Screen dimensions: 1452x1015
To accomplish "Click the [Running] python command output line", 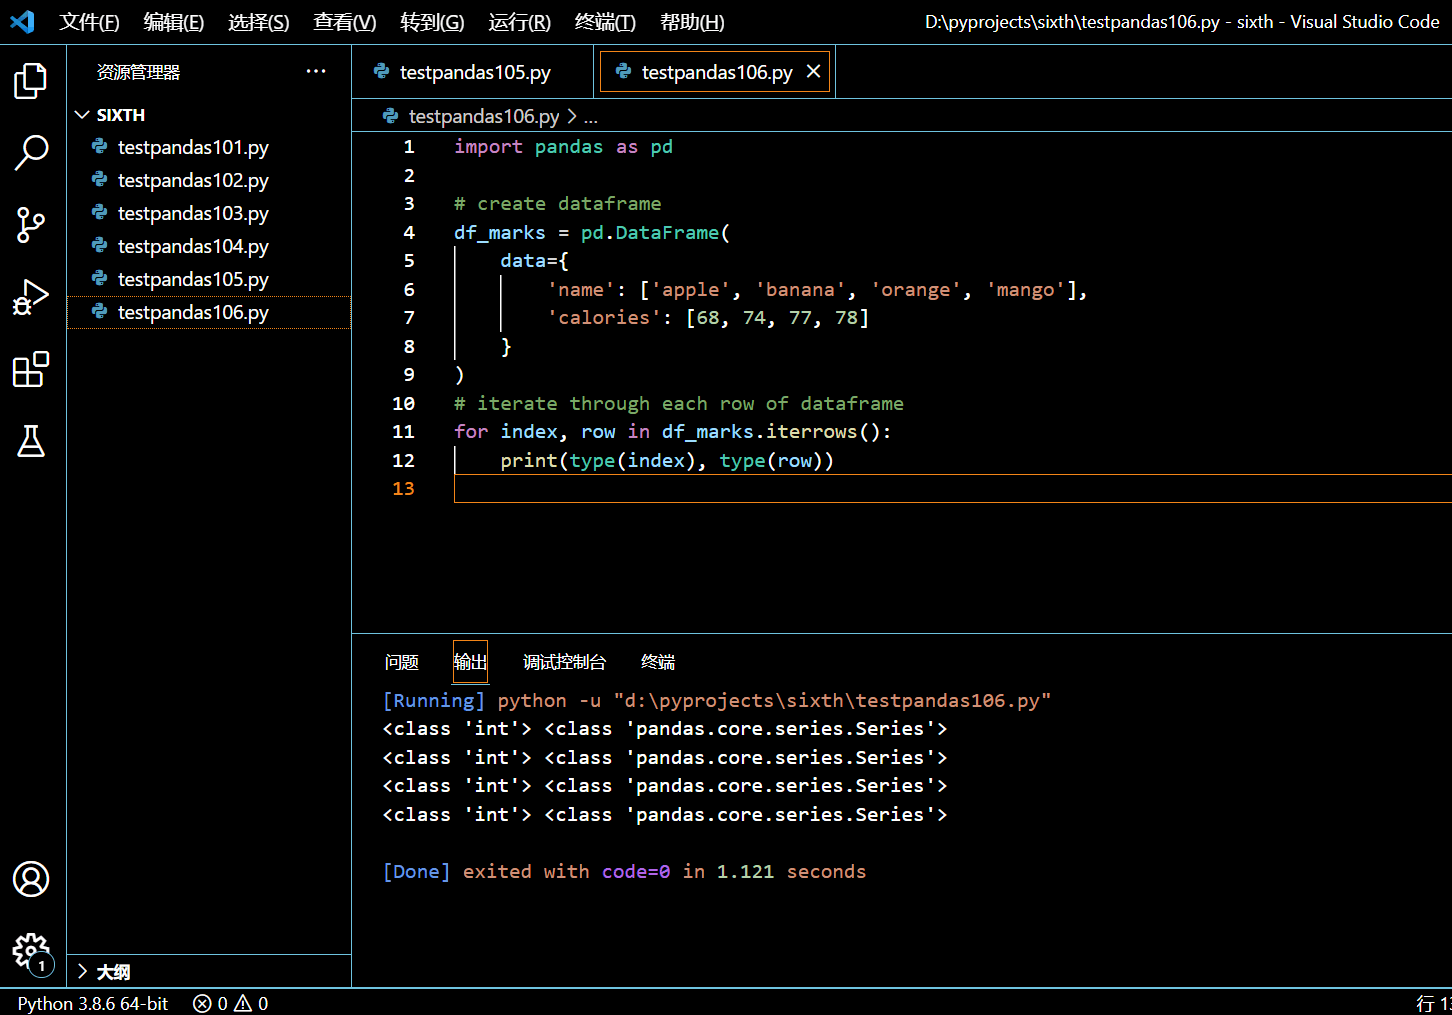I will coord(717,701).
